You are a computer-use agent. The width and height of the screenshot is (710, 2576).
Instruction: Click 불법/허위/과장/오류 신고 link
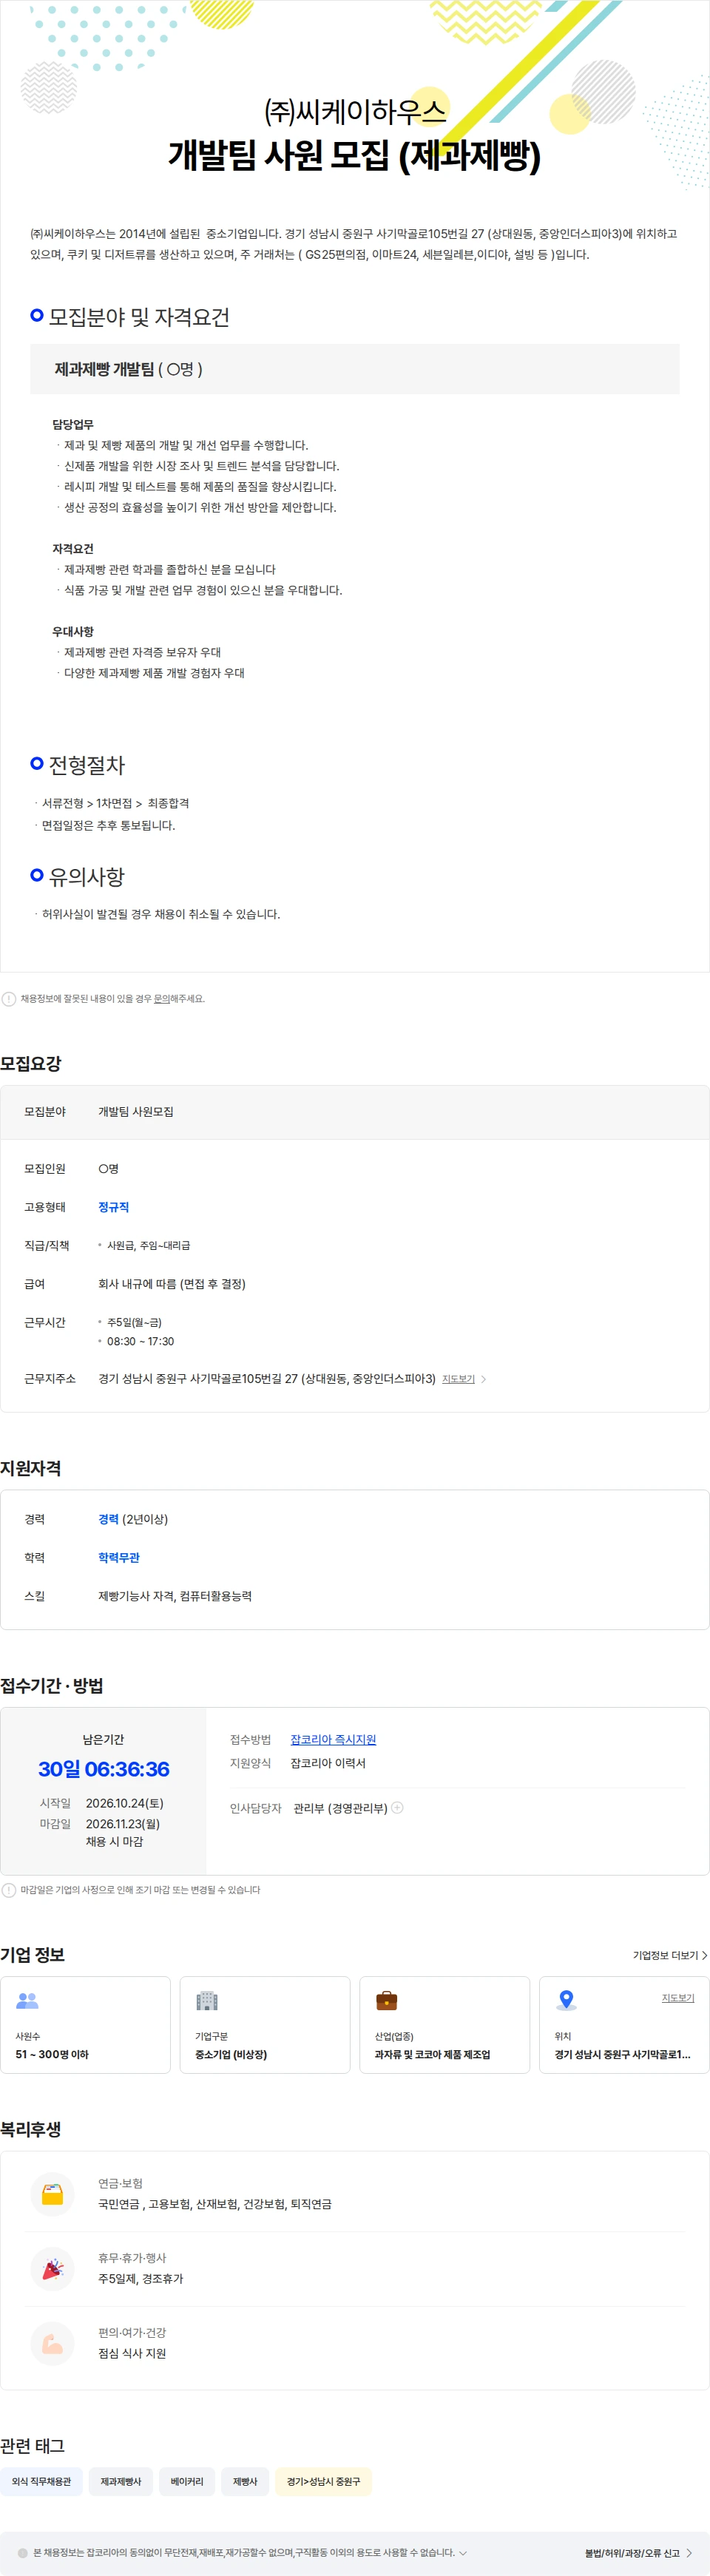[632, 2553]
